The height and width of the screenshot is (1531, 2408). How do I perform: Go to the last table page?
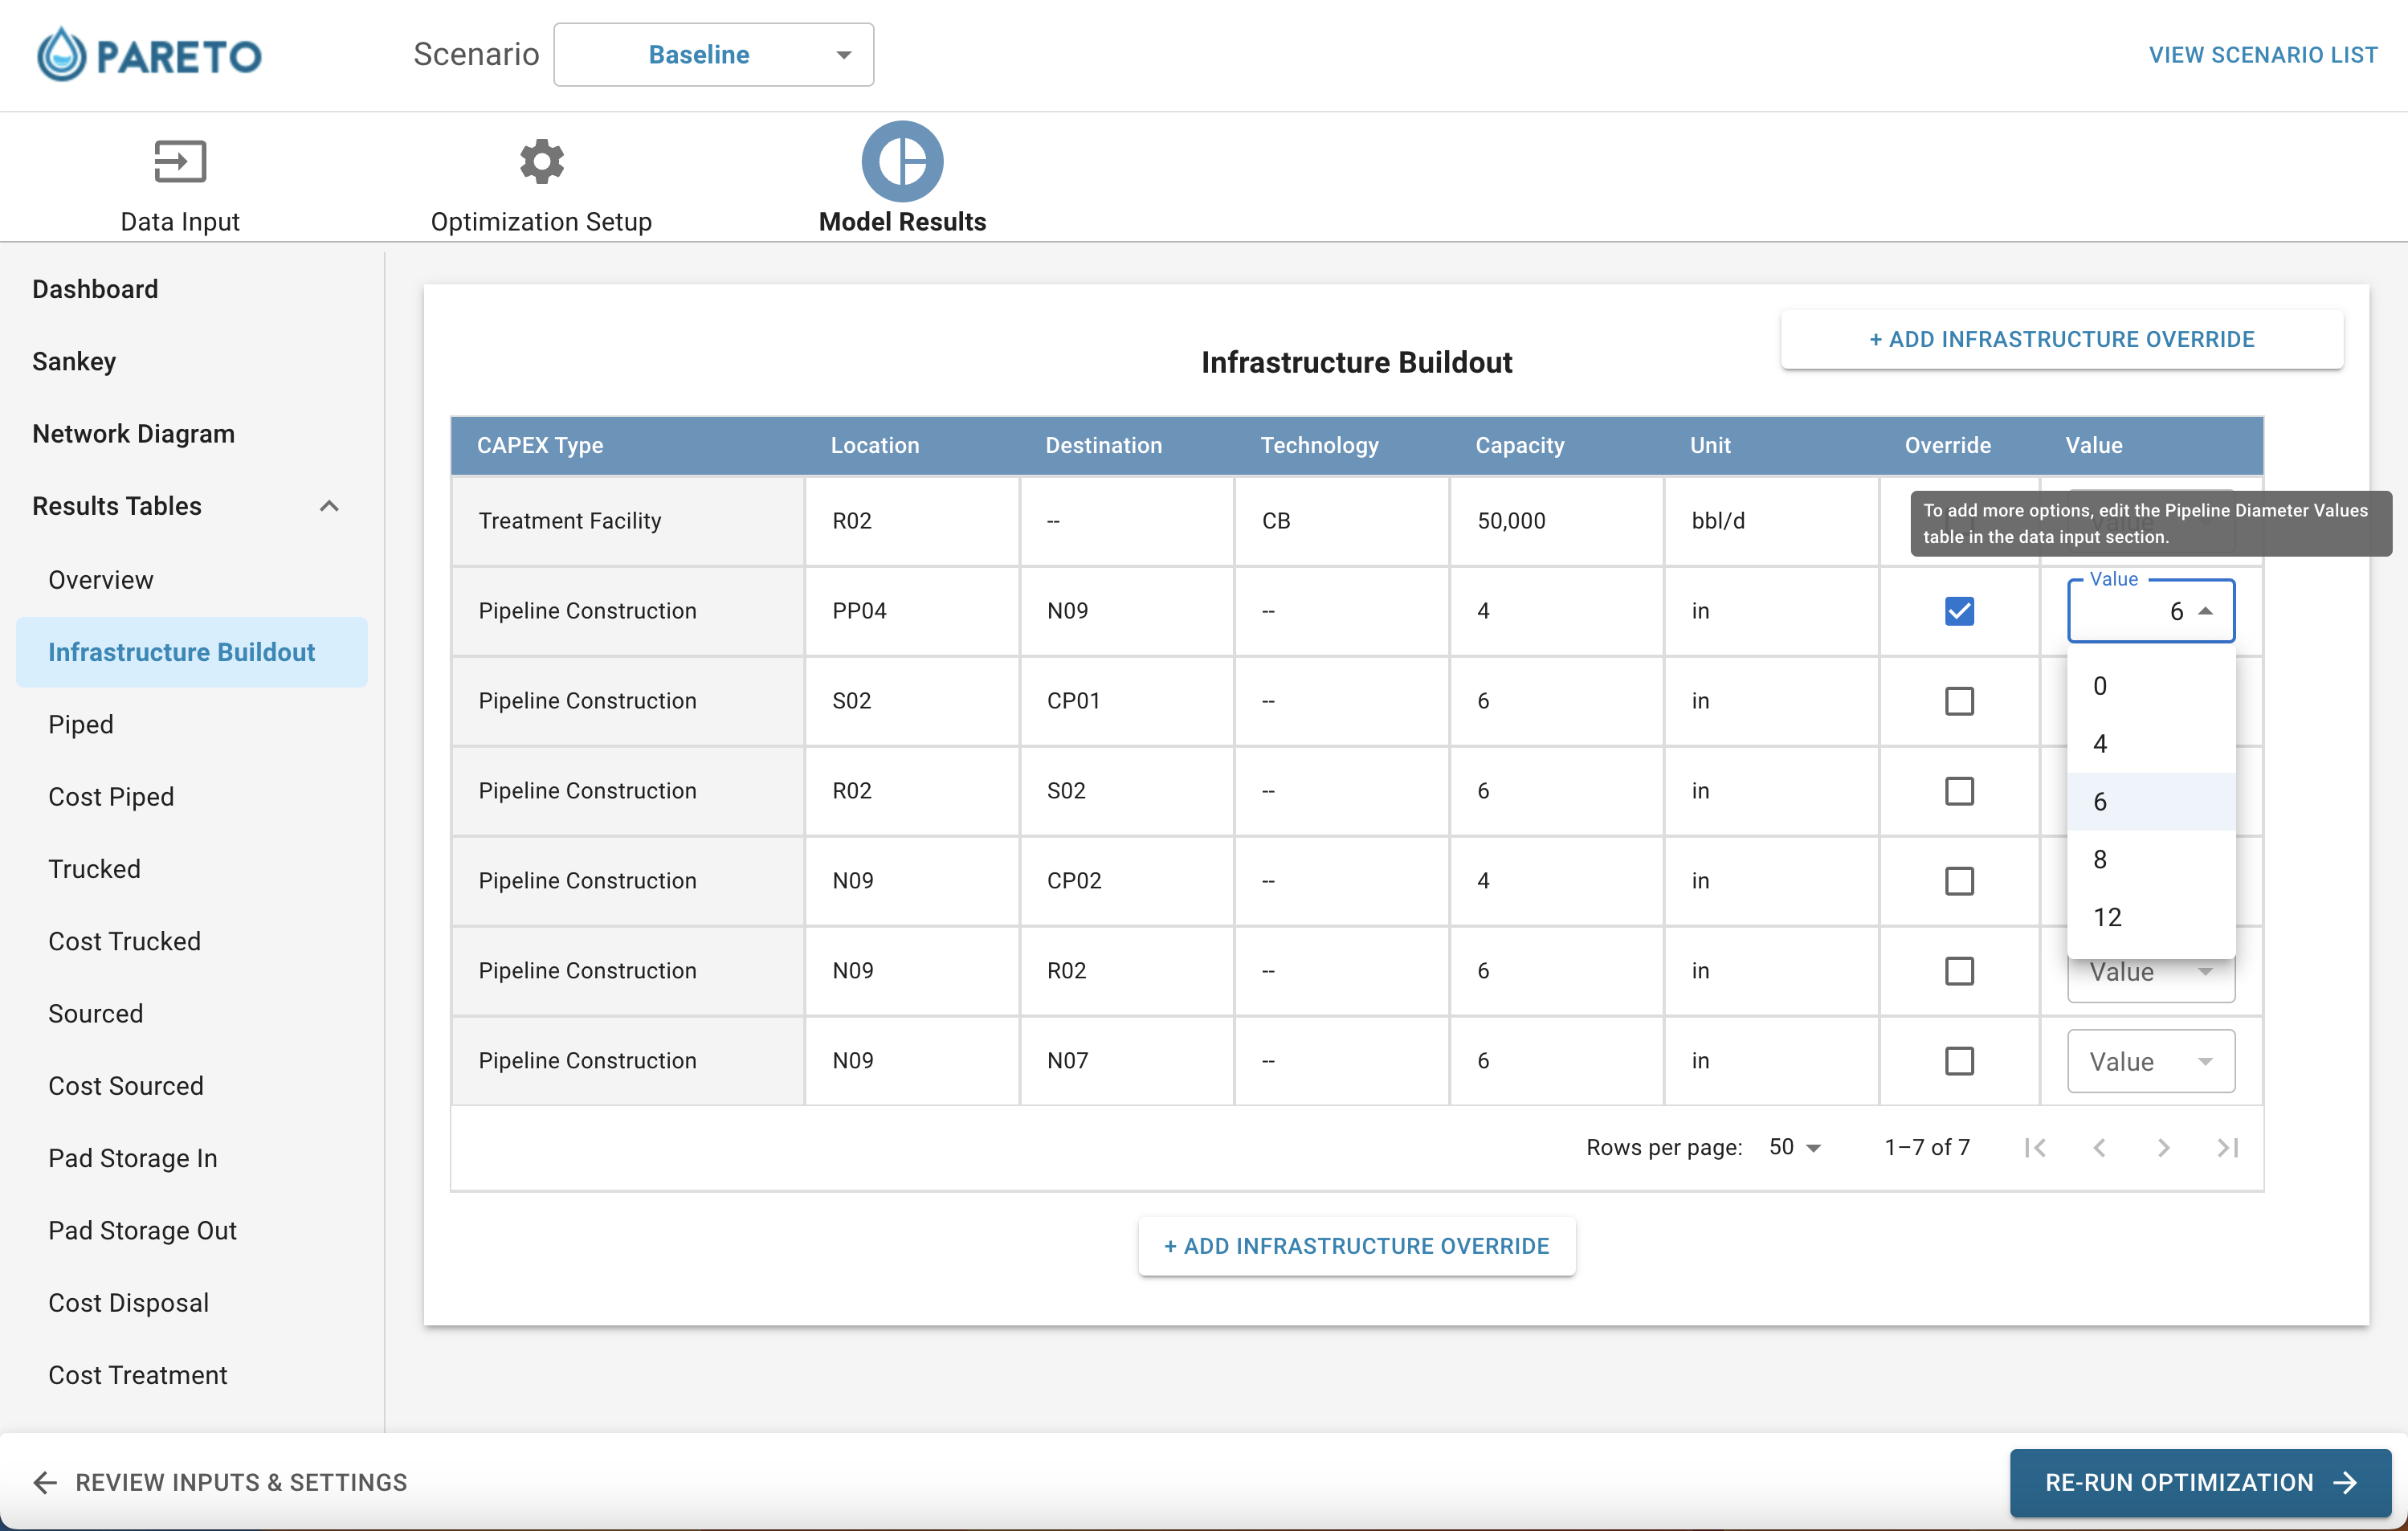[2227, 1147]
